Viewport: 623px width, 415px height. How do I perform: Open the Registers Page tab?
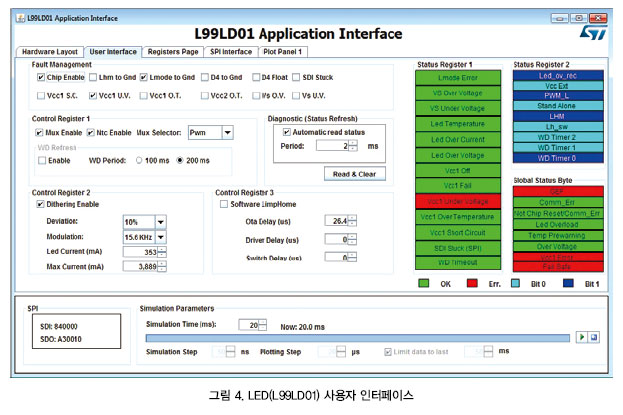coord(173,52)
